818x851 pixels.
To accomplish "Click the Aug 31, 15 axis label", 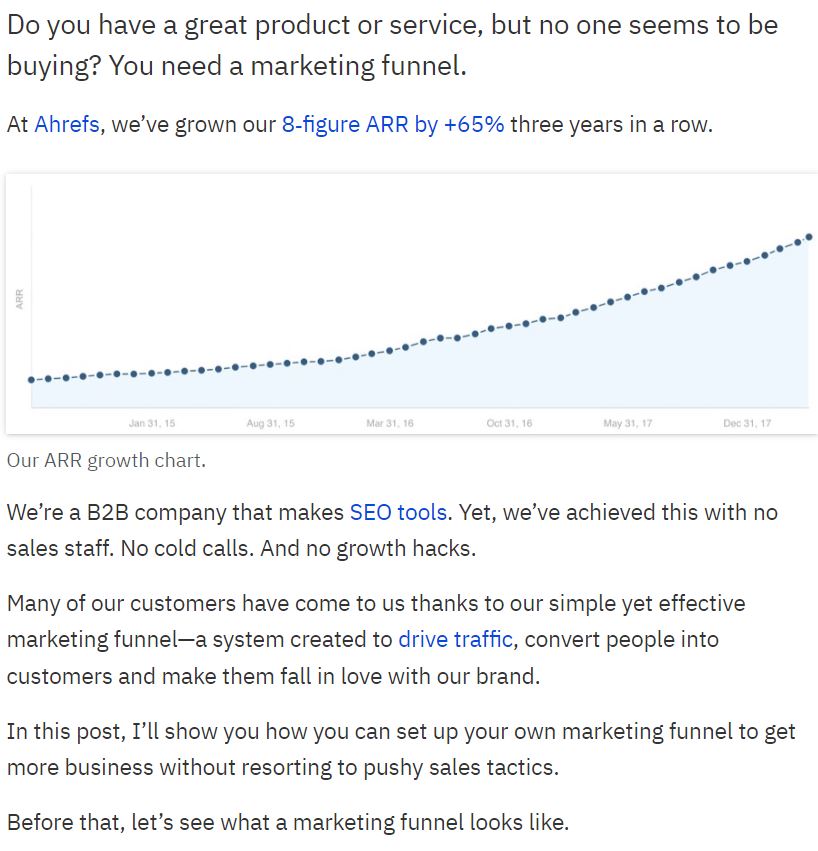I will (270, 423).
